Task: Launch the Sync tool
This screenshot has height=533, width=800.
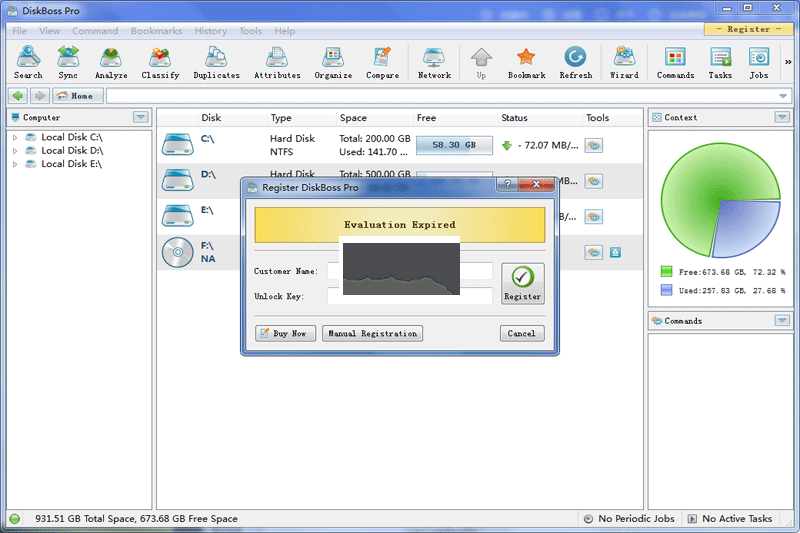Action: point(68,62)
